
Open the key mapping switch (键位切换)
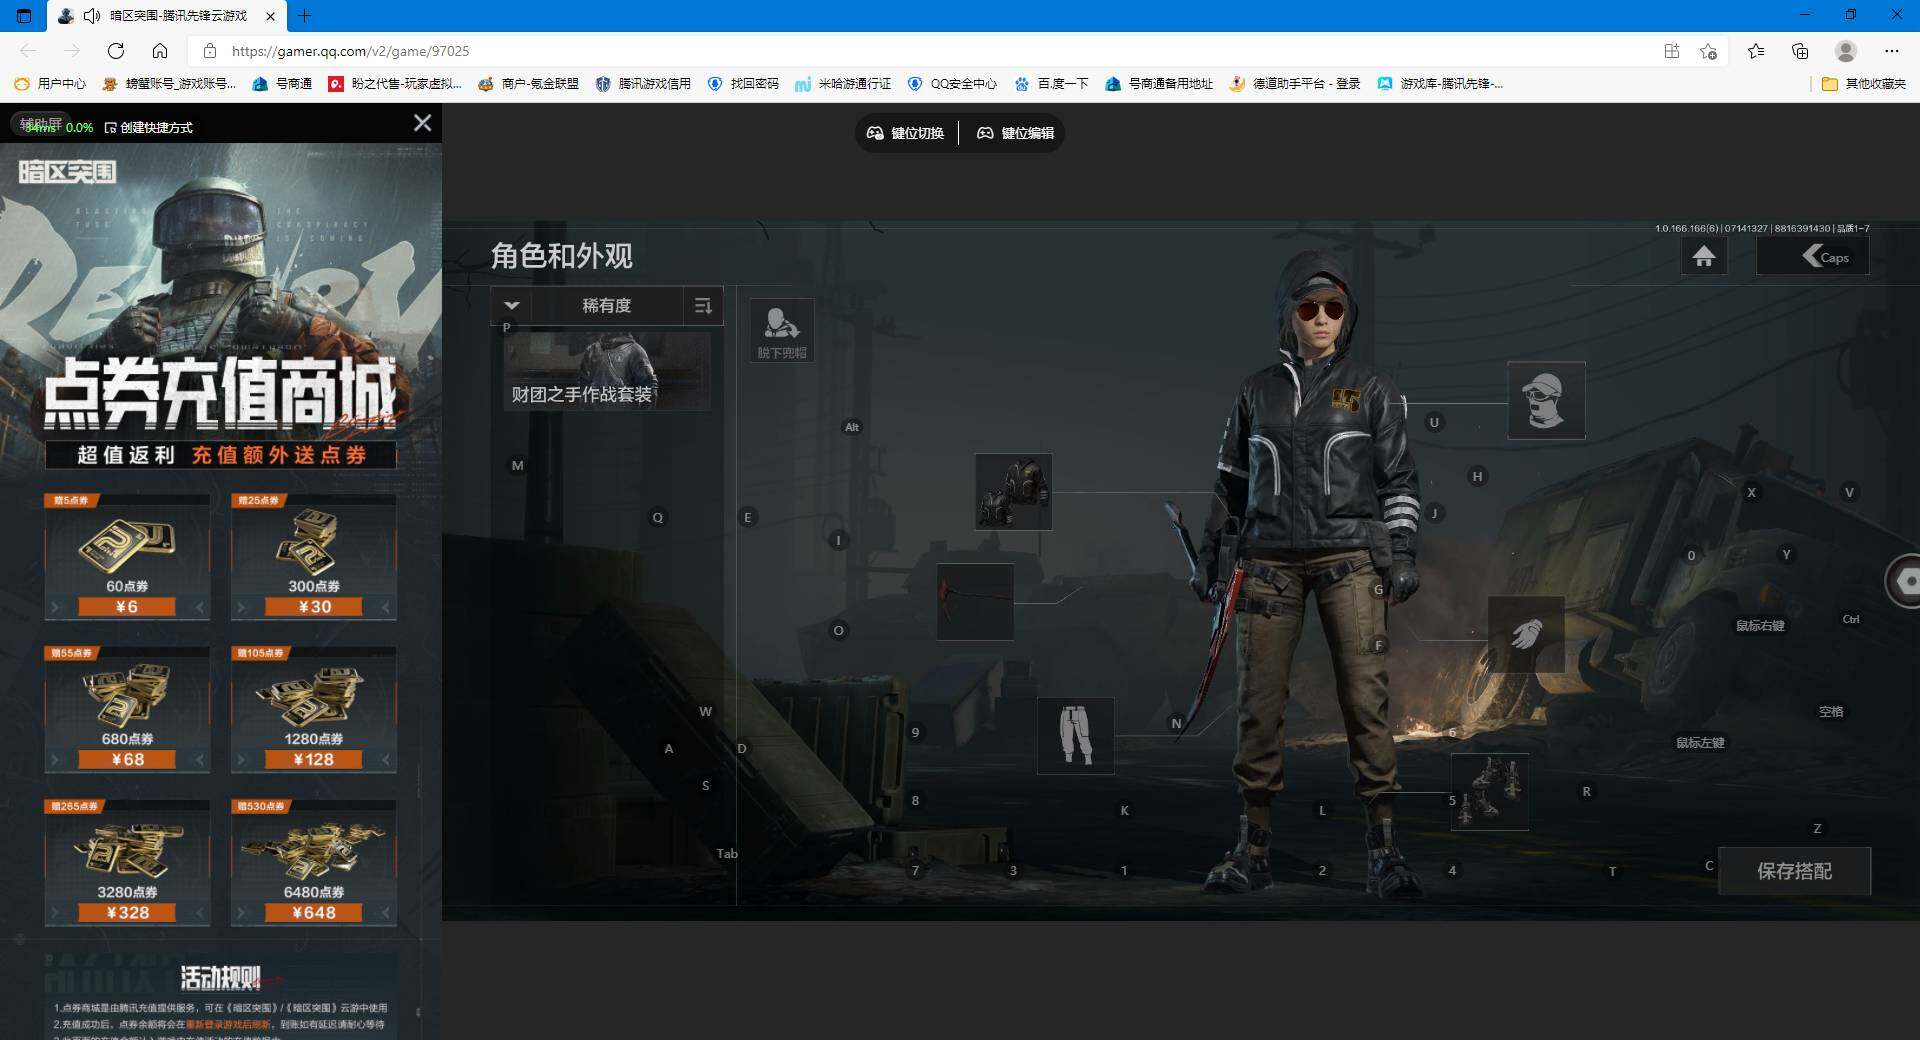coord(906,133)
